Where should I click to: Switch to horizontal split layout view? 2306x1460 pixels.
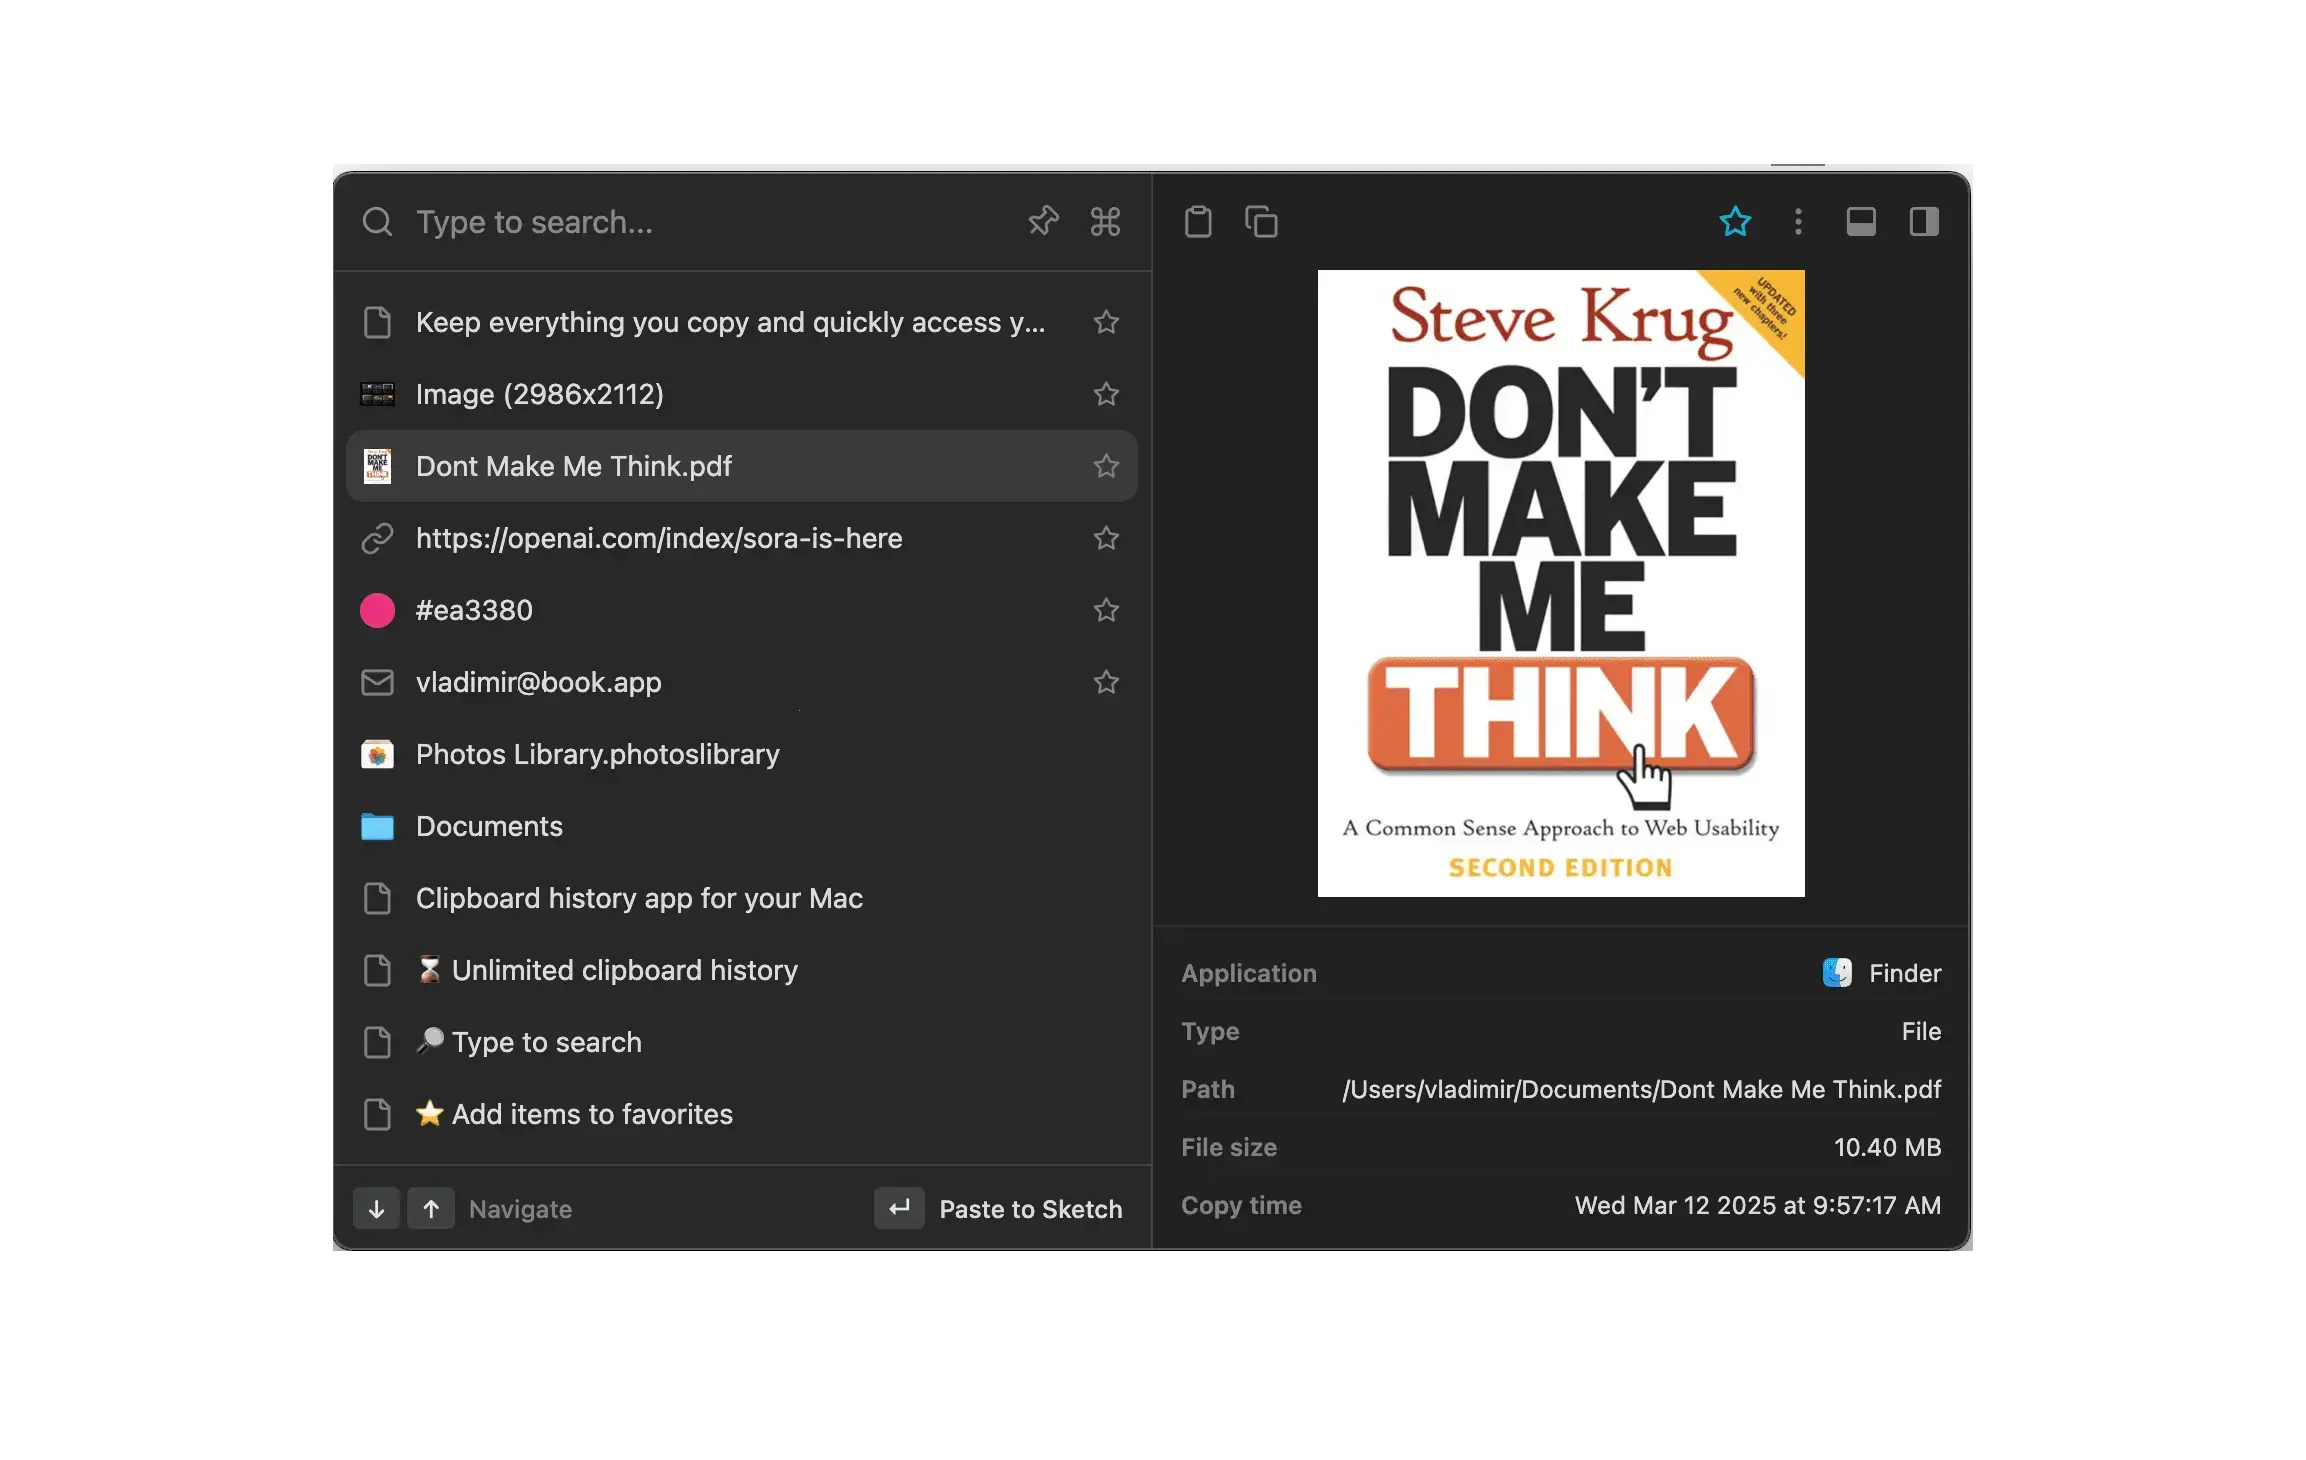[1862, 222]
